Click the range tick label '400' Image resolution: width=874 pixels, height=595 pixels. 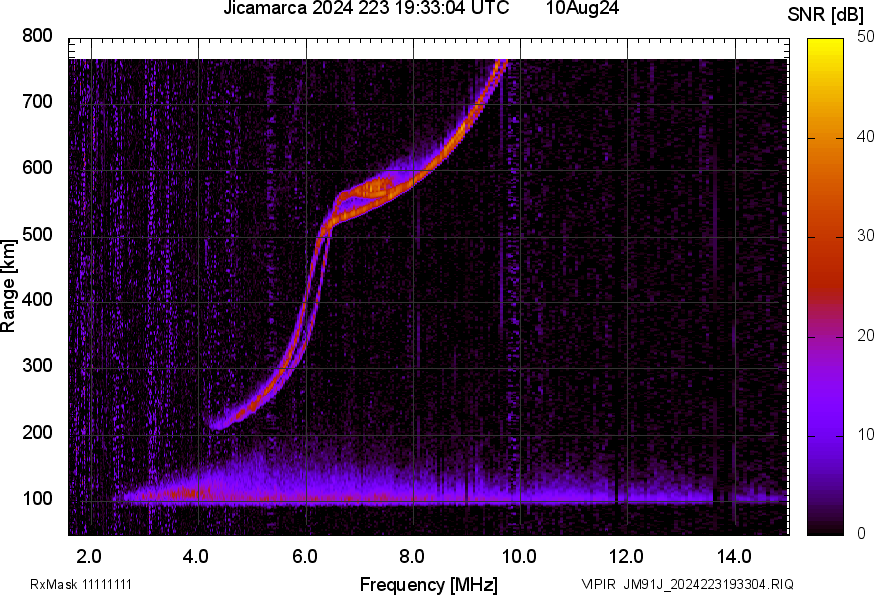[x=37, y=299]
